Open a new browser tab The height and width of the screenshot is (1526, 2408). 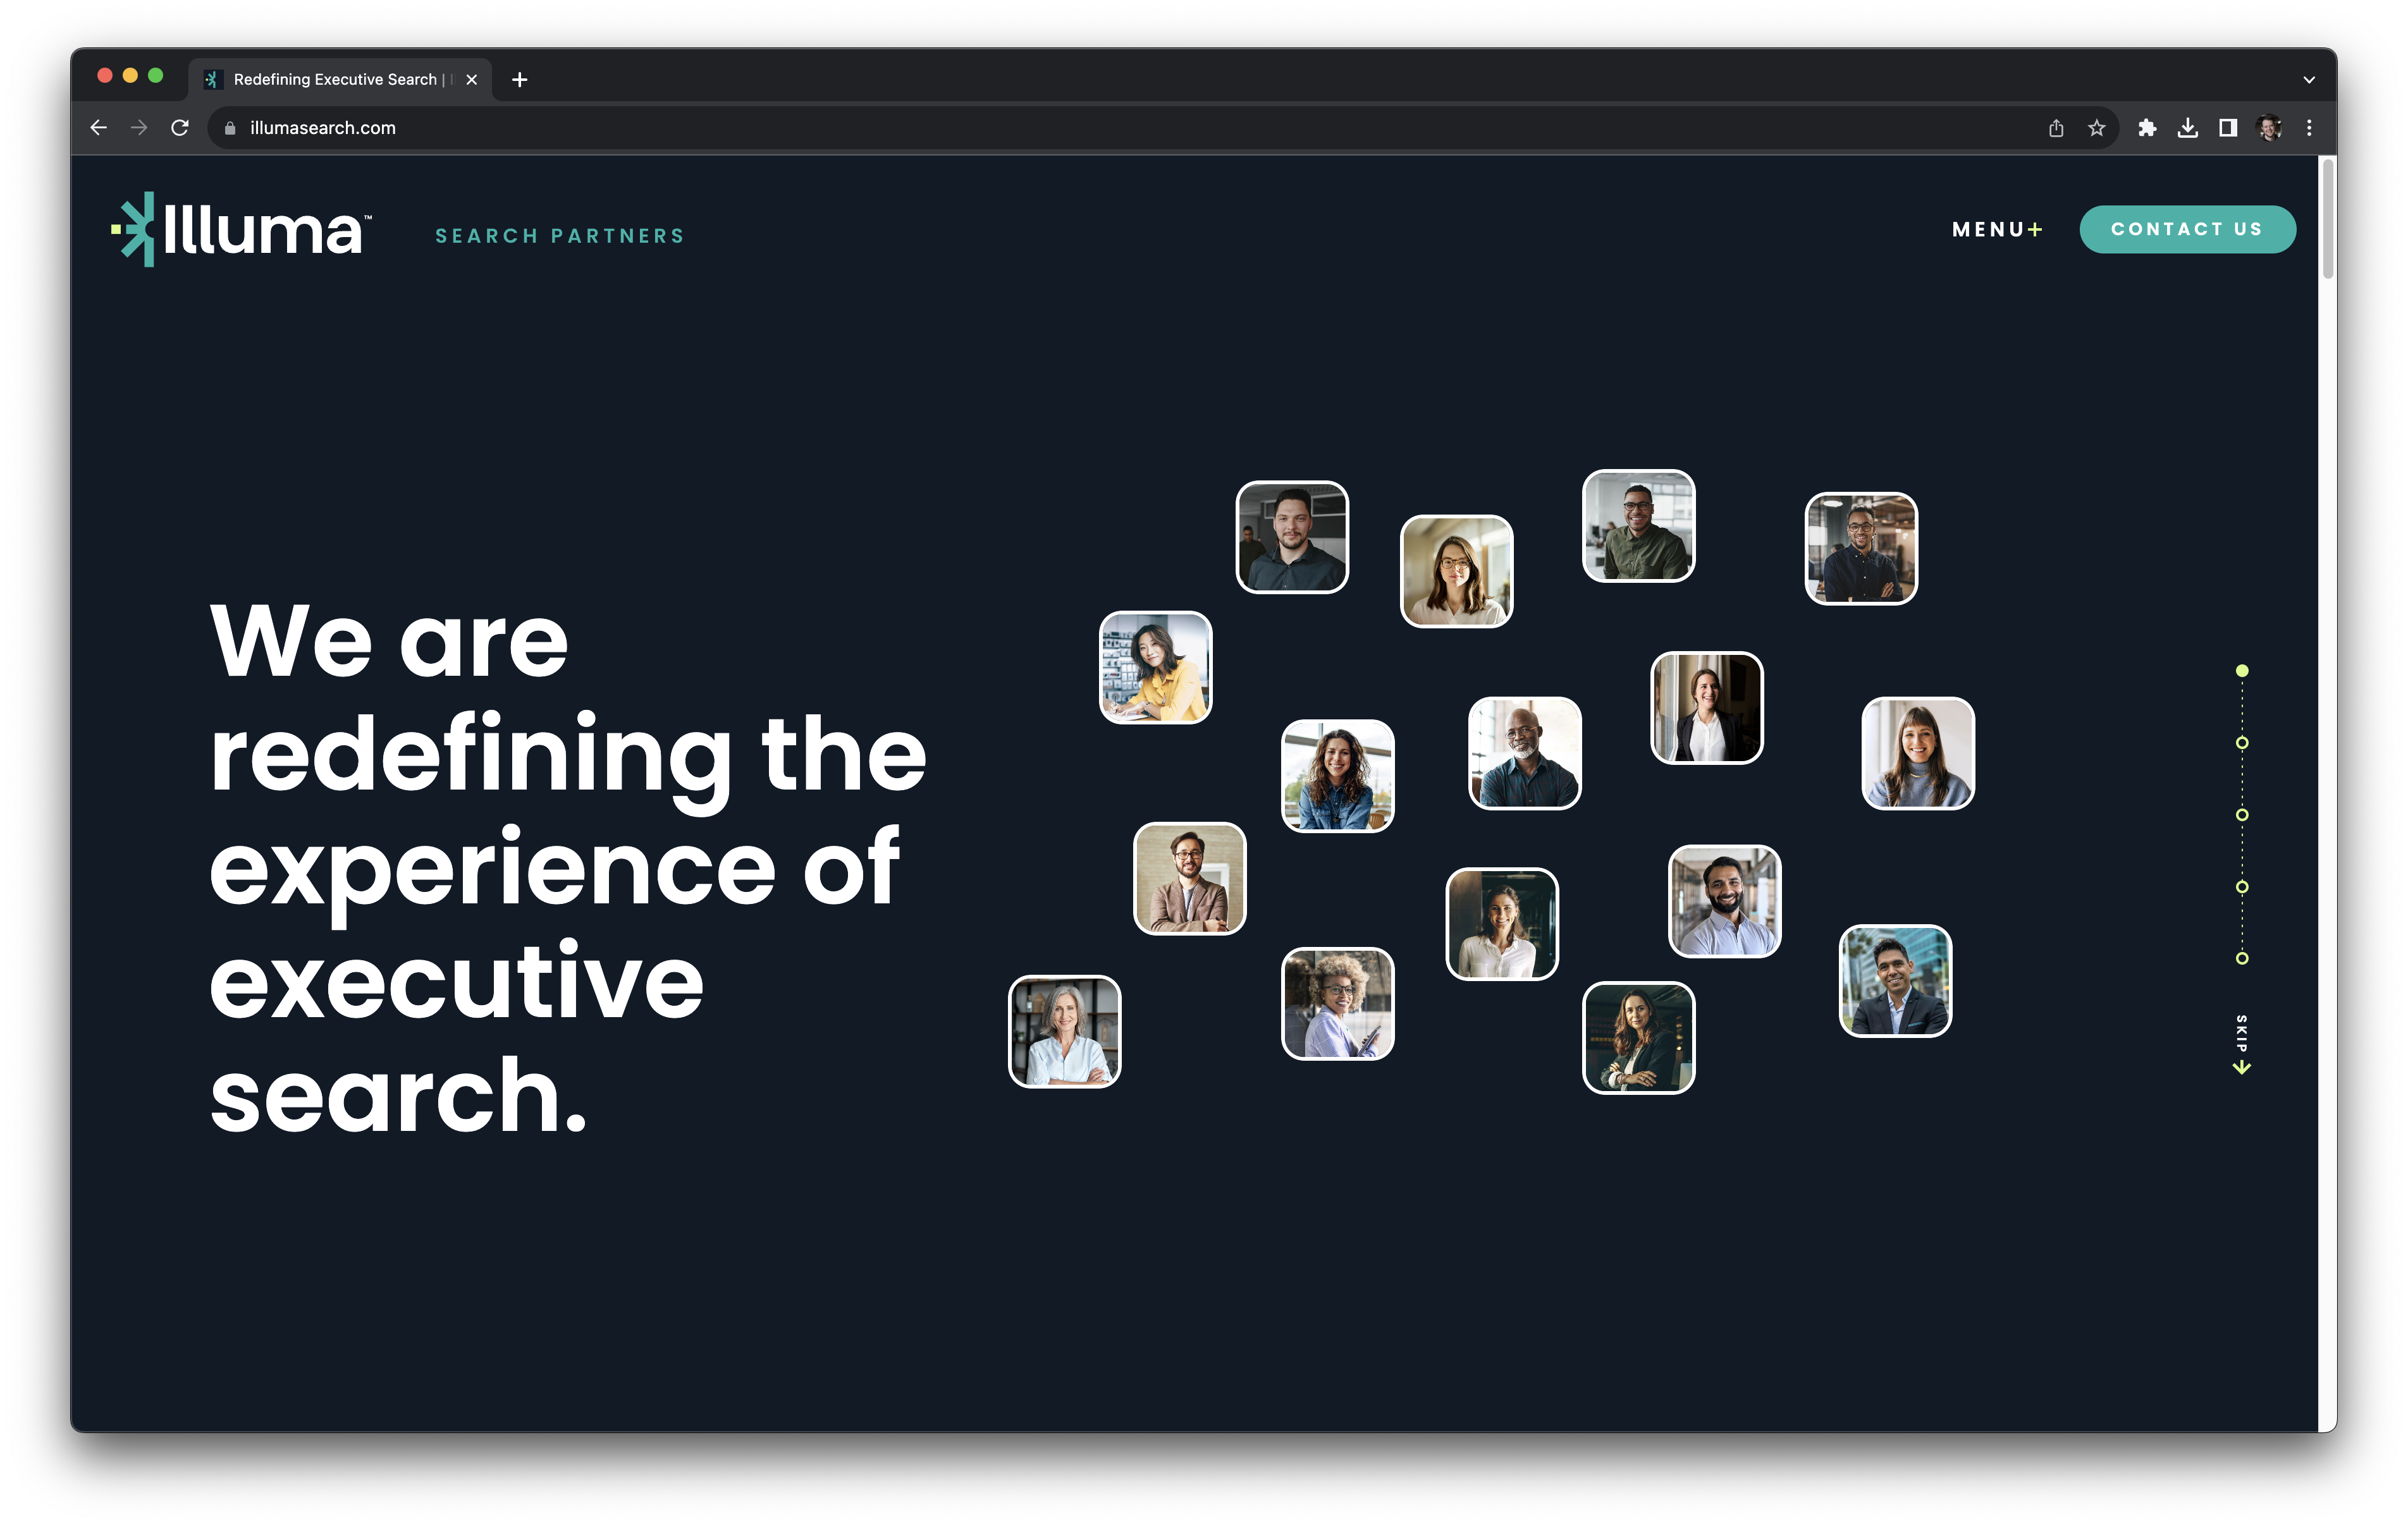click(x=519, y=80)
